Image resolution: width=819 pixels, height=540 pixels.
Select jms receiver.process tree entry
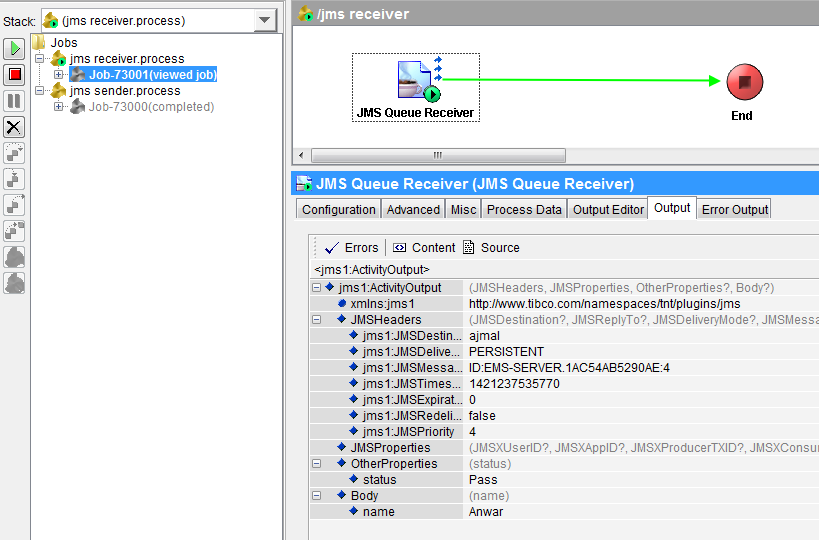(118, 58)
